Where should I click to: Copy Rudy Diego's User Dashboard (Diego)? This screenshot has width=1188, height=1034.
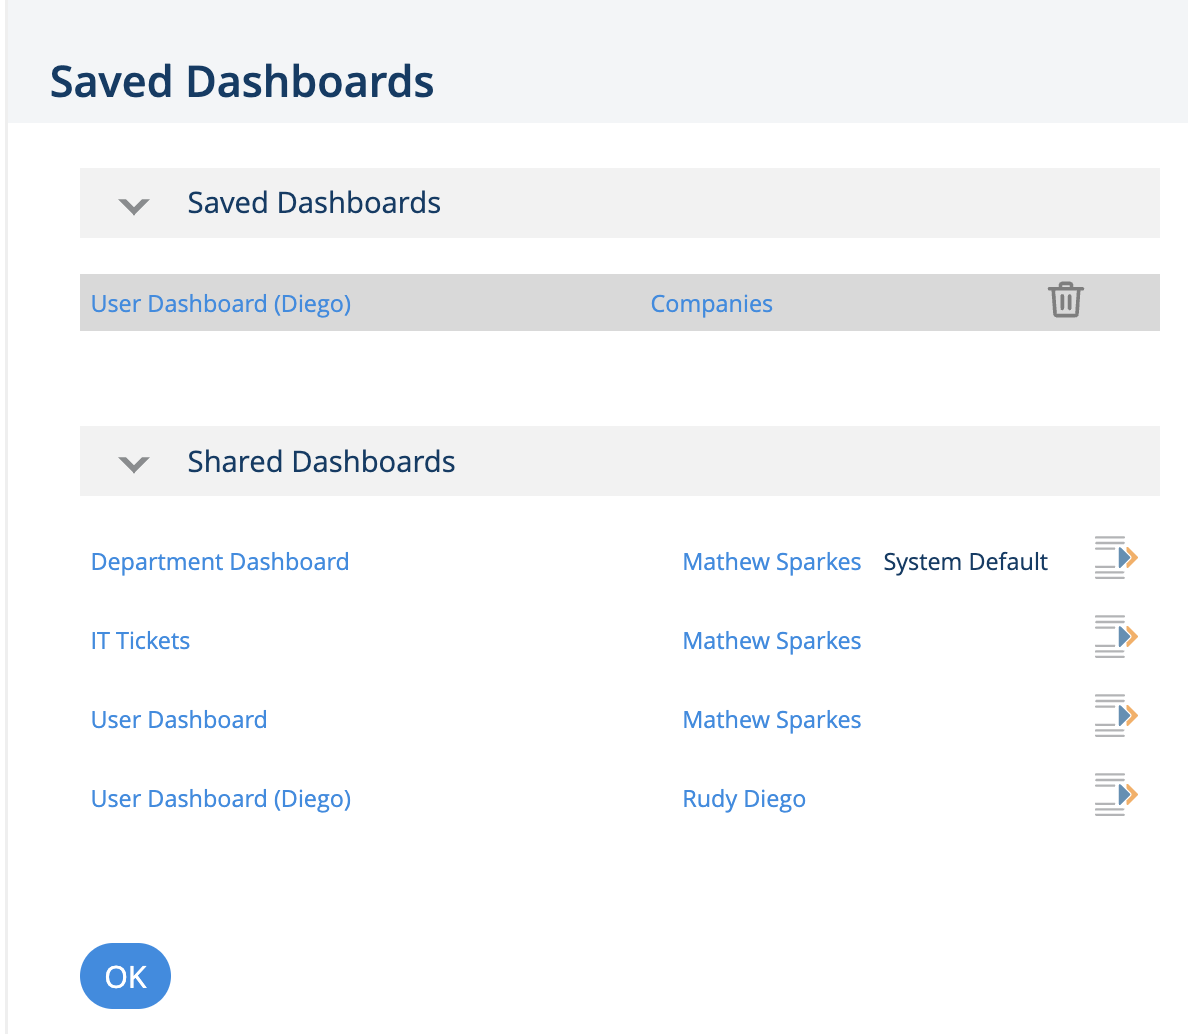tap(1114, 795)
